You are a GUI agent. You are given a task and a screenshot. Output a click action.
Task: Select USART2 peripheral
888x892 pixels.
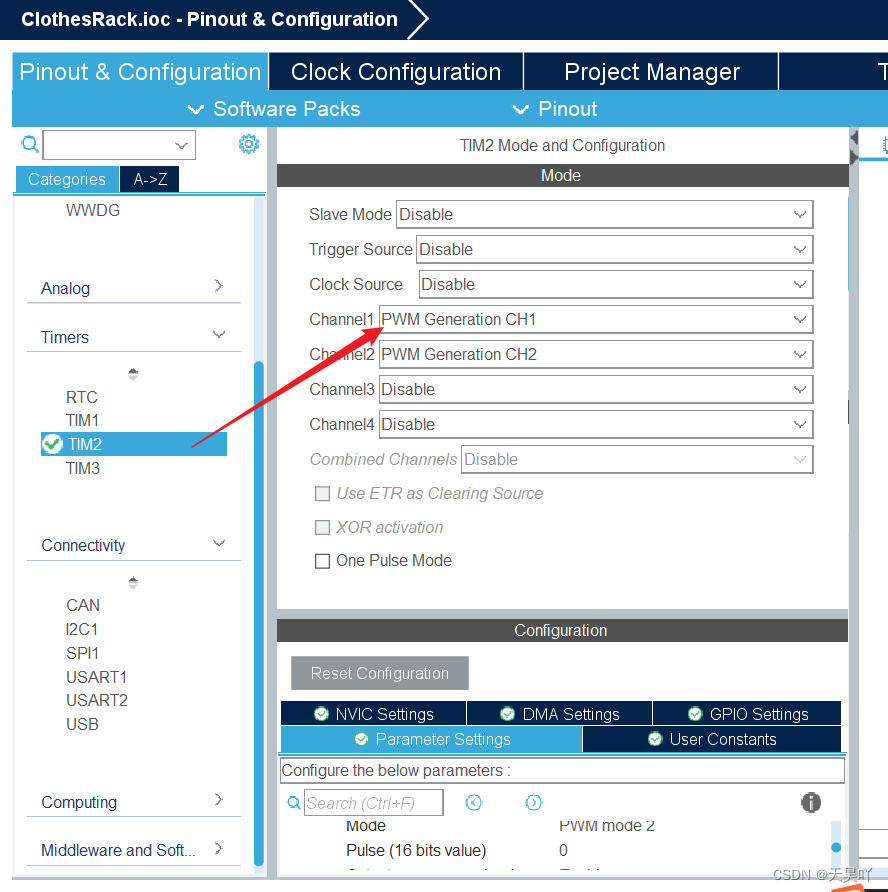97,700
